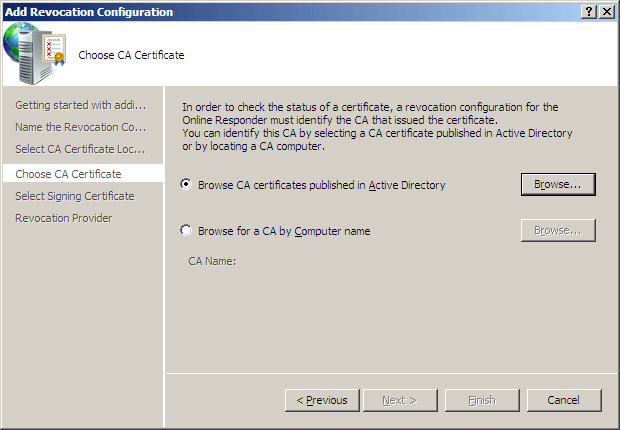620x430 pixels.
Task: Jump to Select CA Certificate Location step
Action: pyautogui.click(x=80, y=149)
